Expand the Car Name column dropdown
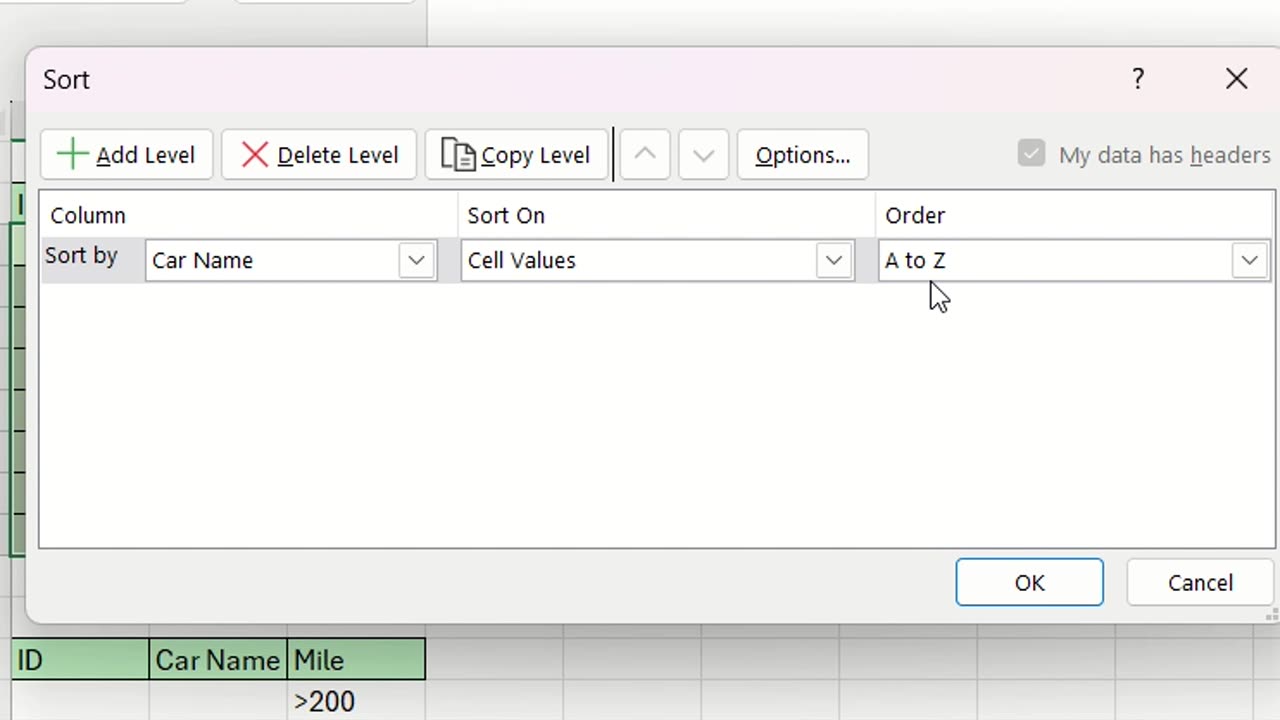1280x720 pixels. (x=416, y=260)
